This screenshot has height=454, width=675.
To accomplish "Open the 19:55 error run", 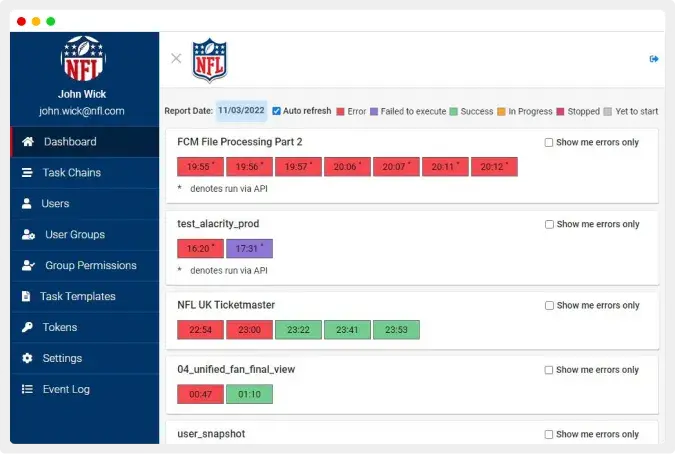I will point(201,167).
